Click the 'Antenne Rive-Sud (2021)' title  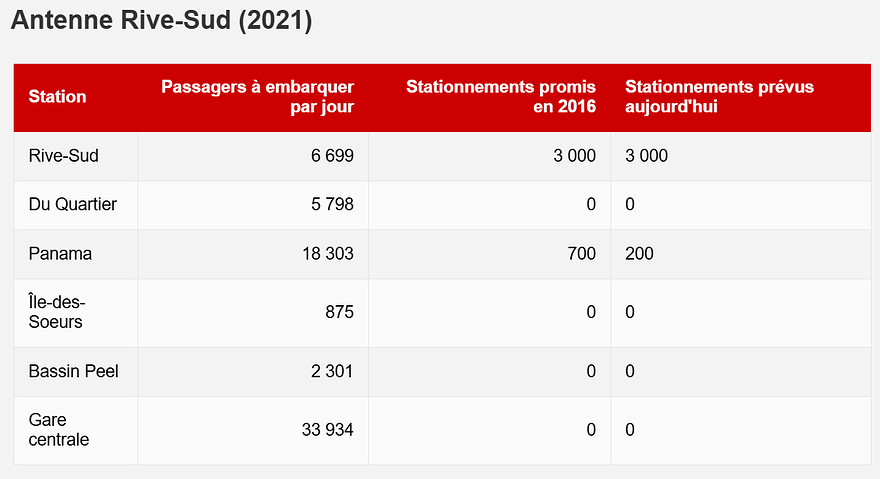(161, 22)
